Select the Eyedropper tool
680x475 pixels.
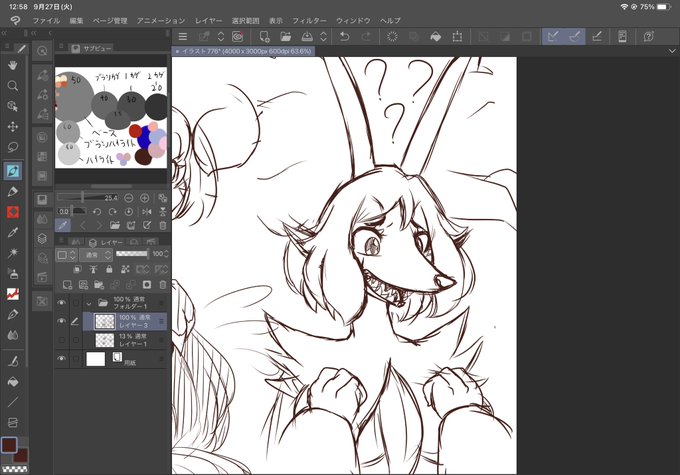tap(13, 233)
